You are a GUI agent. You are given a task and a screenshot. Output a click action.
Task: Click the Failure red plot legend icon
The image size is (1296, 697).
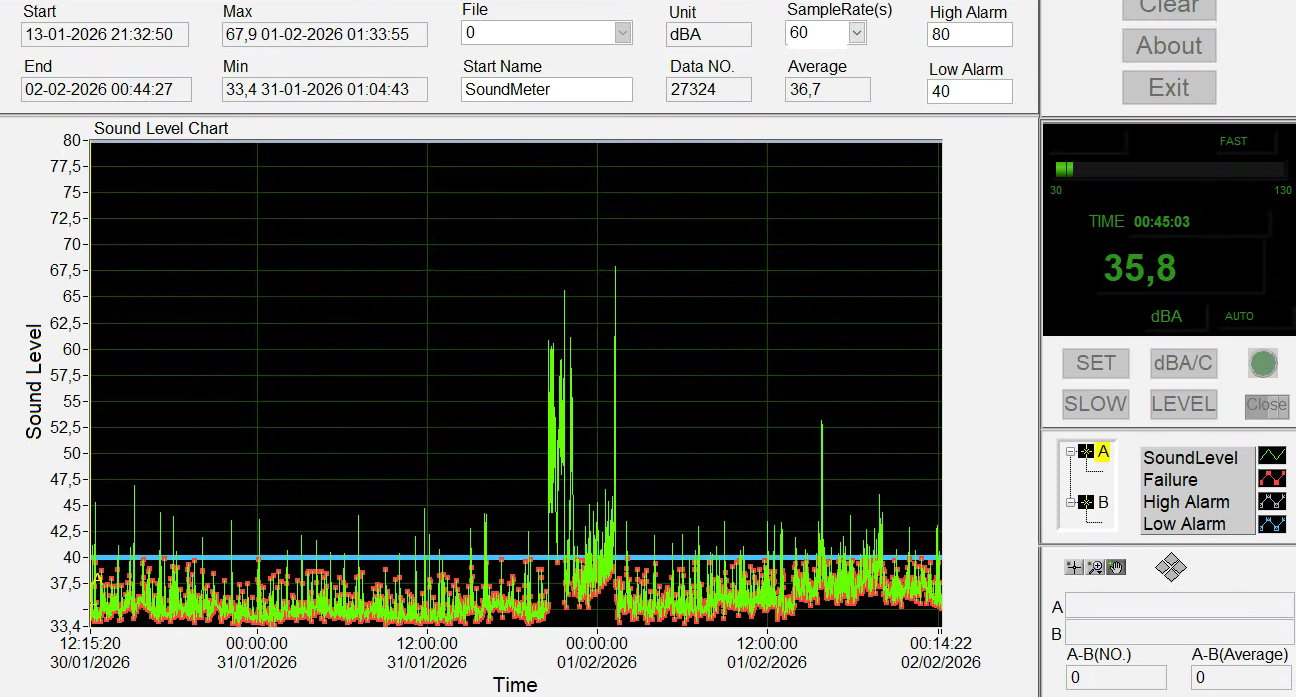tap(1271, 479)
